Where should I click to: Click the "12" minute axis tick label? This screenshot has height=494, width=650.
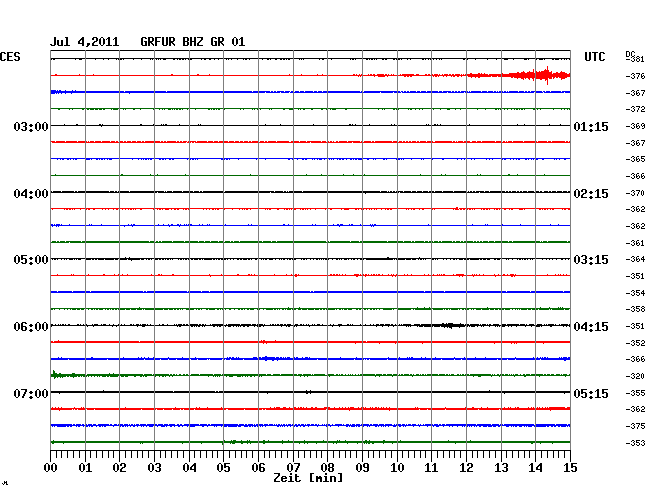point(466,467)
